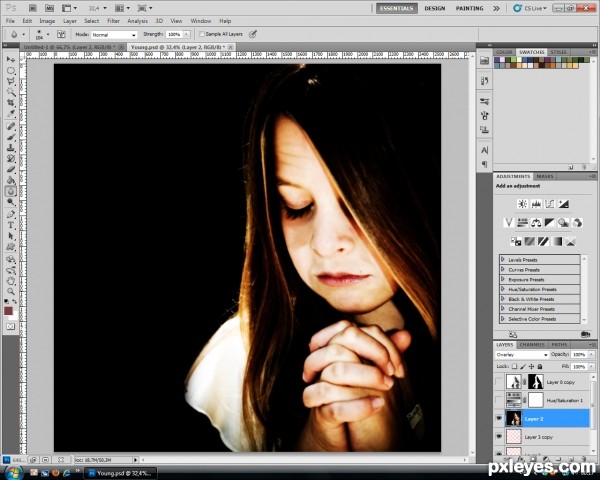This screenshot has width=600, height=480.
Task: Select the Zoom tool
Action: click(x=11, y=292)
